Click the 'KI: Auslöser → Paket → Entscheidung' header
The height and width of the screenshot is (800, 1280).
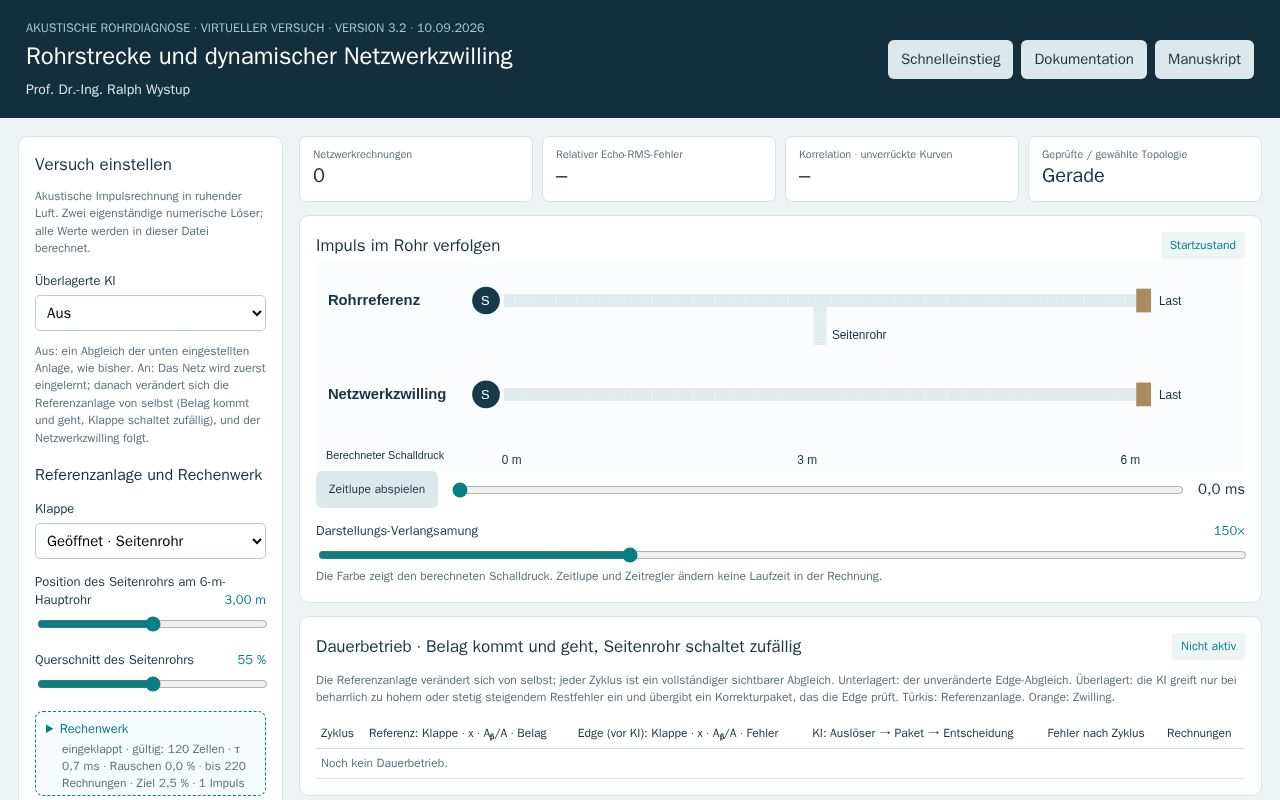pyautogui.click(x=913, y=733)
